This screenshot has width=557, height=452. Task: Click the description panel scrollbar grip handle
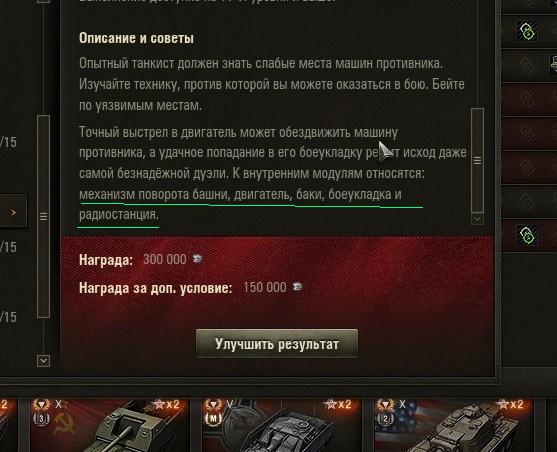tap(477, 161)
